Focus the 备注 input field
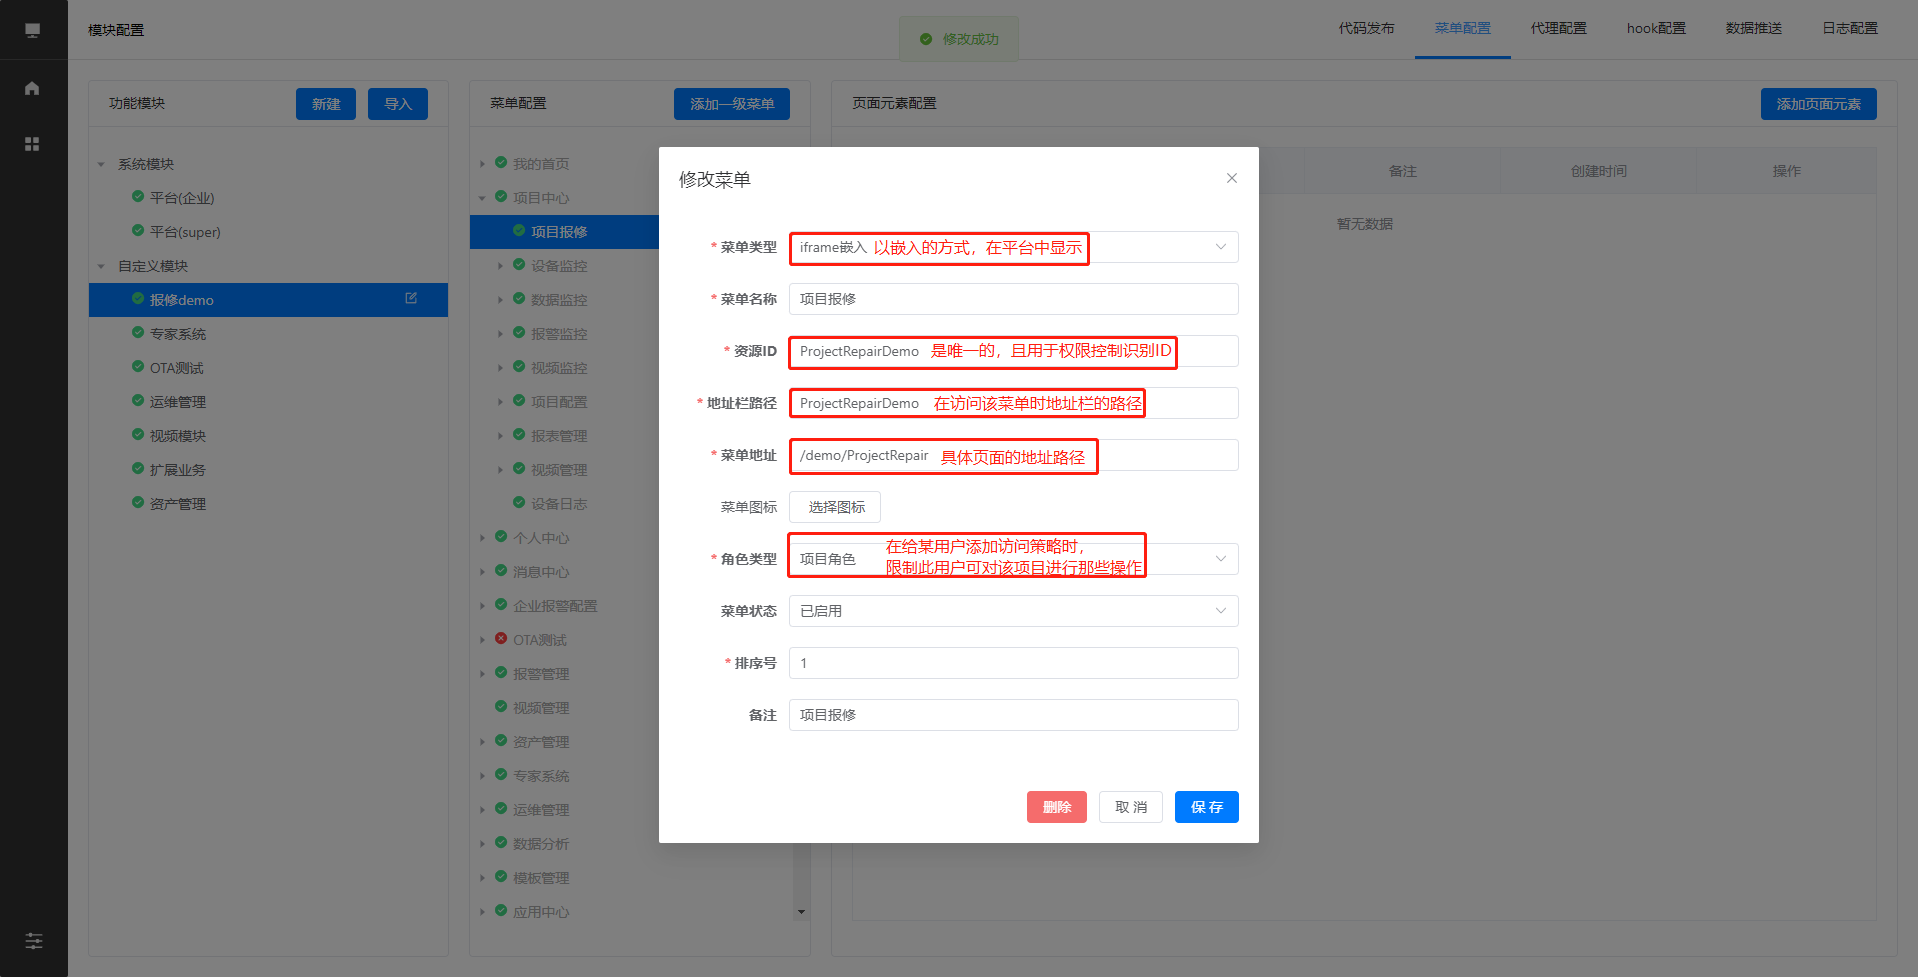1918x977 pixels. click(1013, 715)
